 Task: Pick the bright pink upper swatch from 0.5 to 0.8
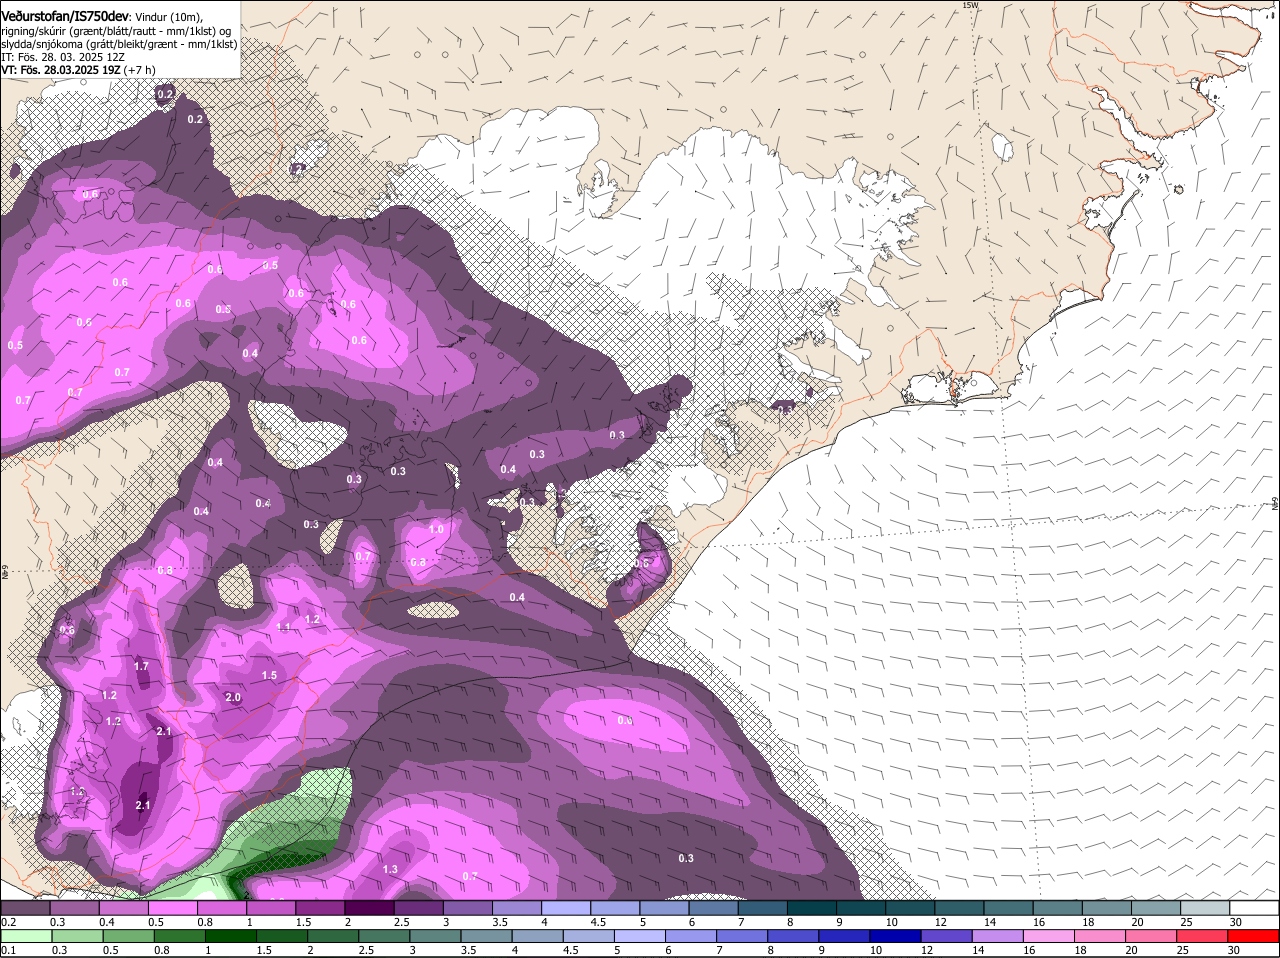173,908
